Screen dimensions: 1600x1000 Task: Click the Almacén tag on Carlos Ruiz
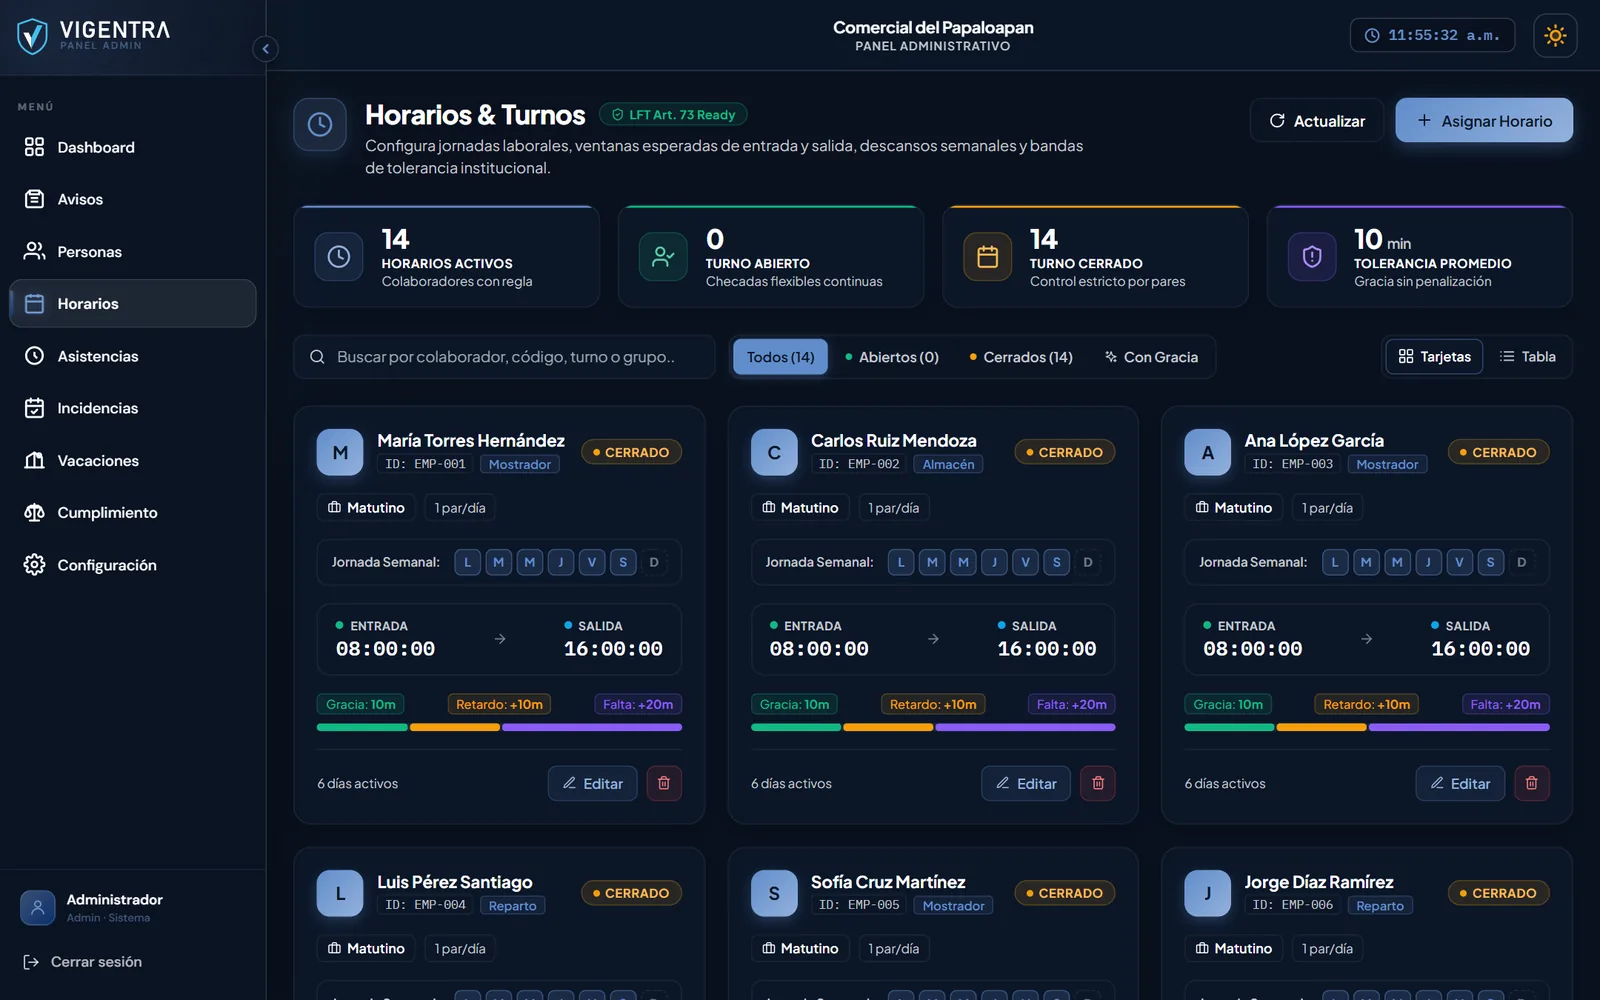coord(948,465)
